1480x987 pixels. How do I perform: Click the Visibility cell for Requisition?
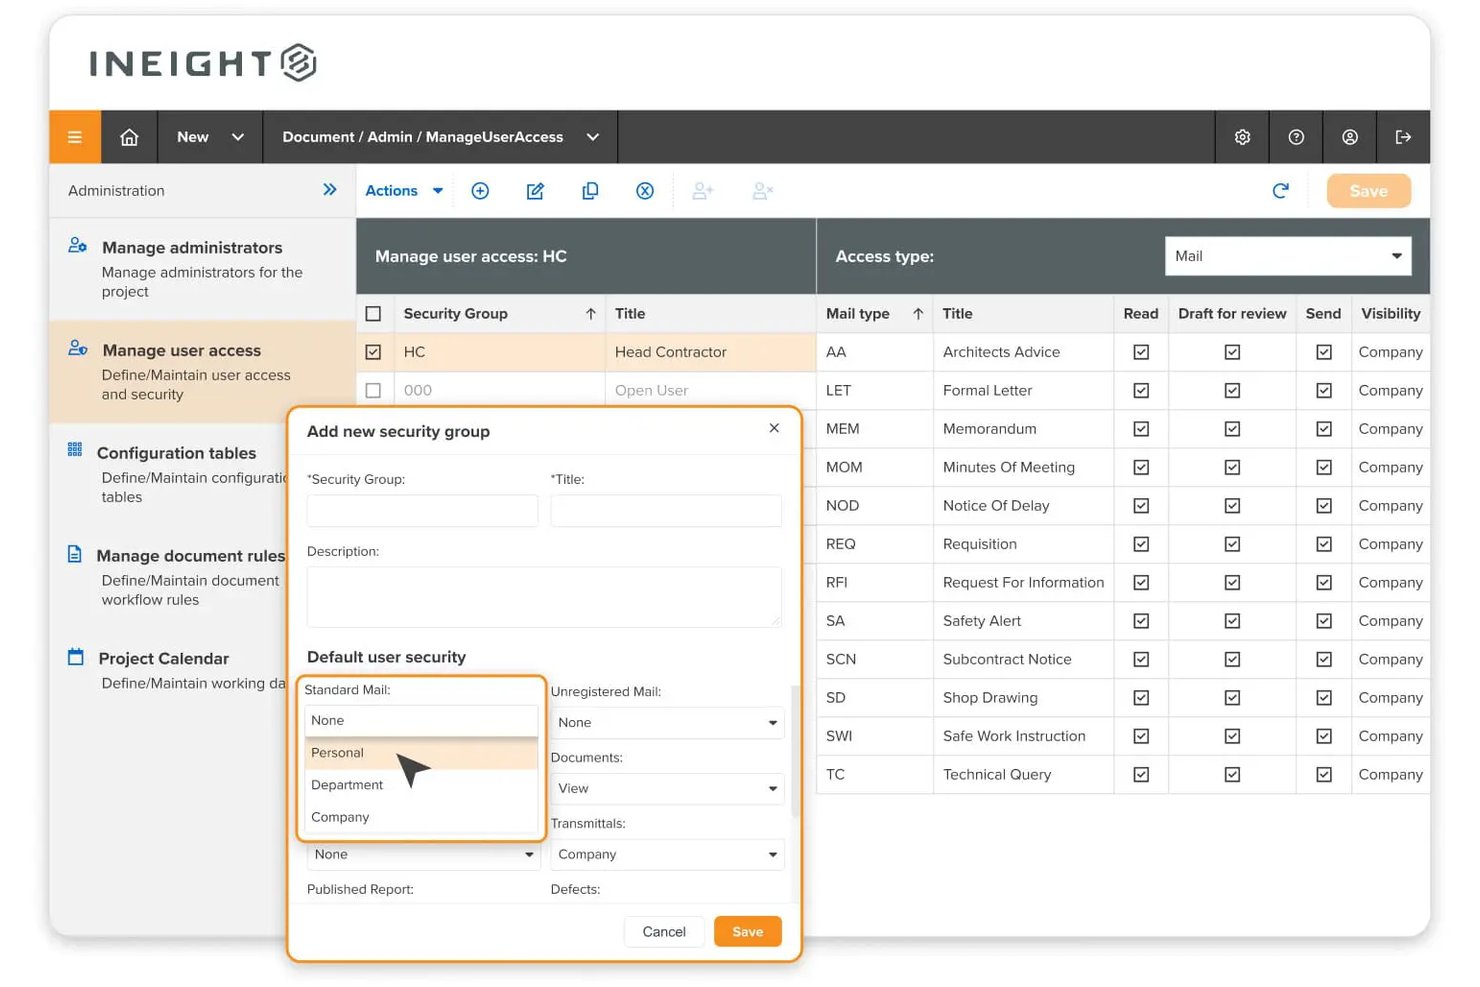[1390, 544]
